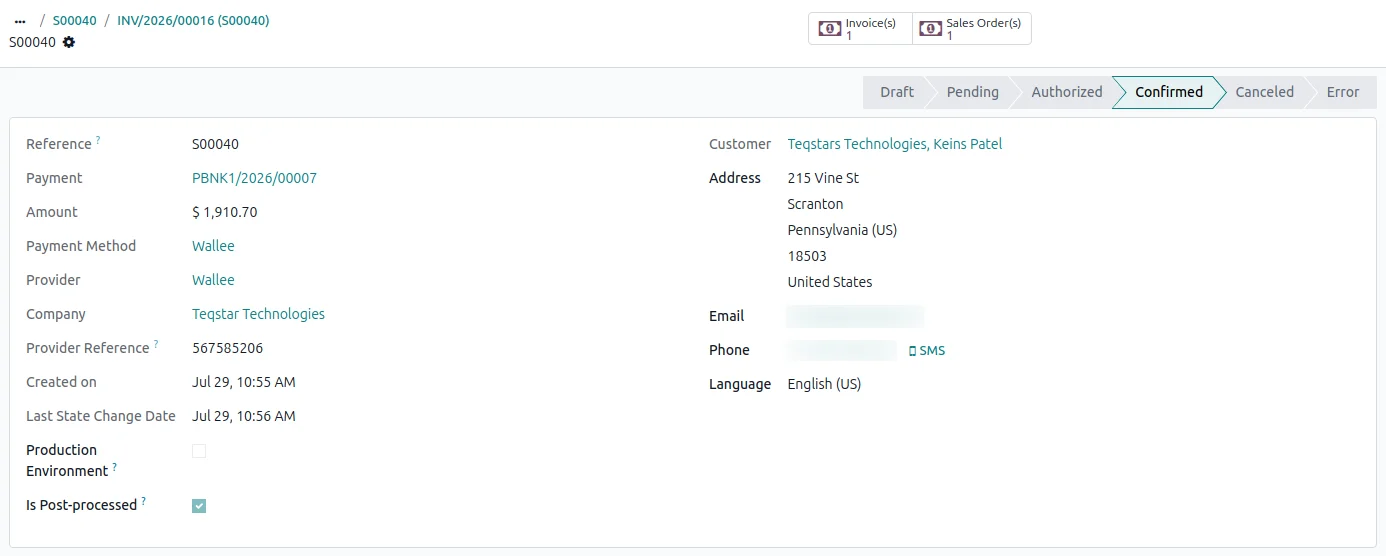Click the state Pennsylvania (US)
This screenshot has height=556, width=1386.
tap(842, 230)
